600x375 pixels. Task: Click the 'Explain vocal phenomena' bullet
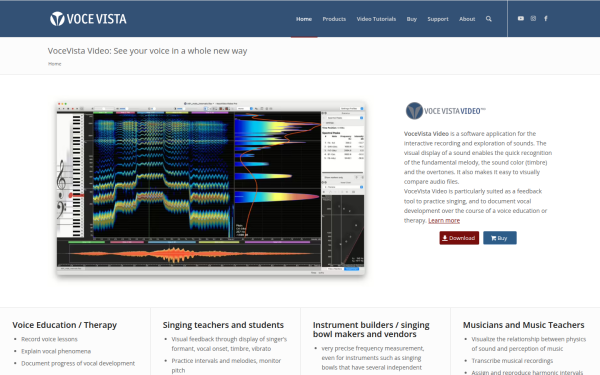pyautogui.click(x=56, y=351)
